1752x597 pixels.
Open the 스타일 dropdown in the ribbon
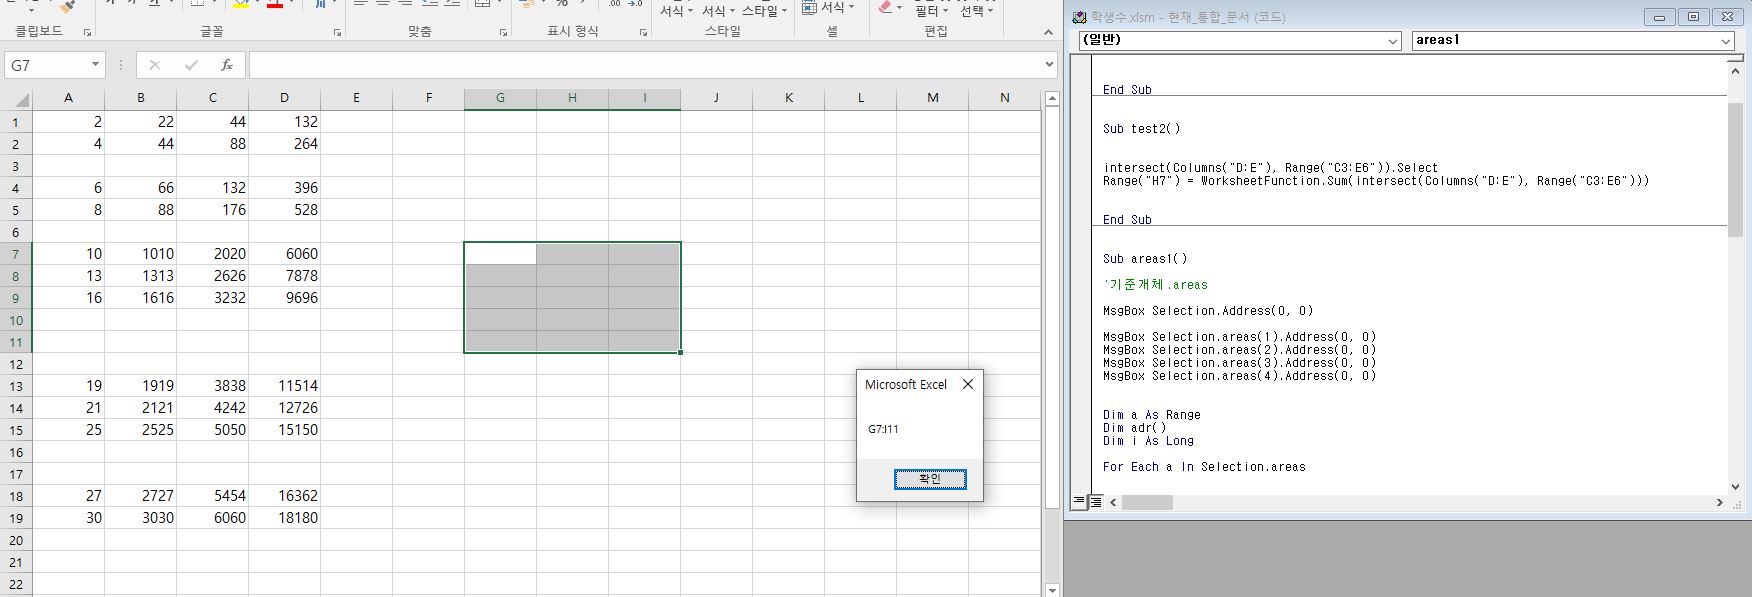[766, 10]
